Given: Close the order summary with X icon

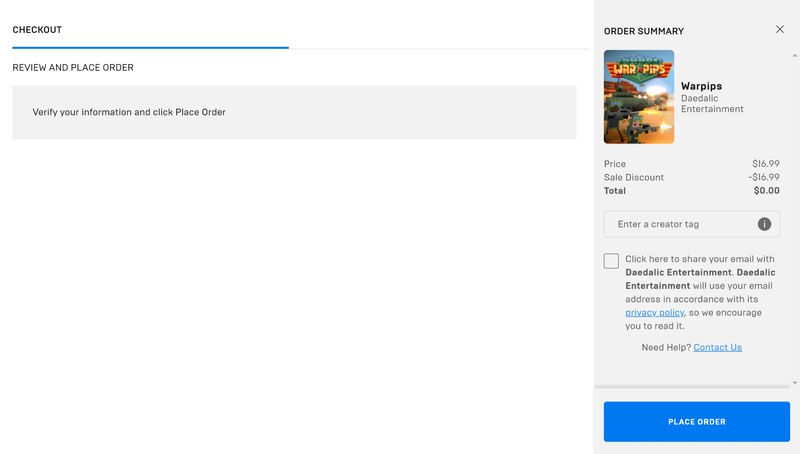Looking at the screenshot, I should pos(780,30).
